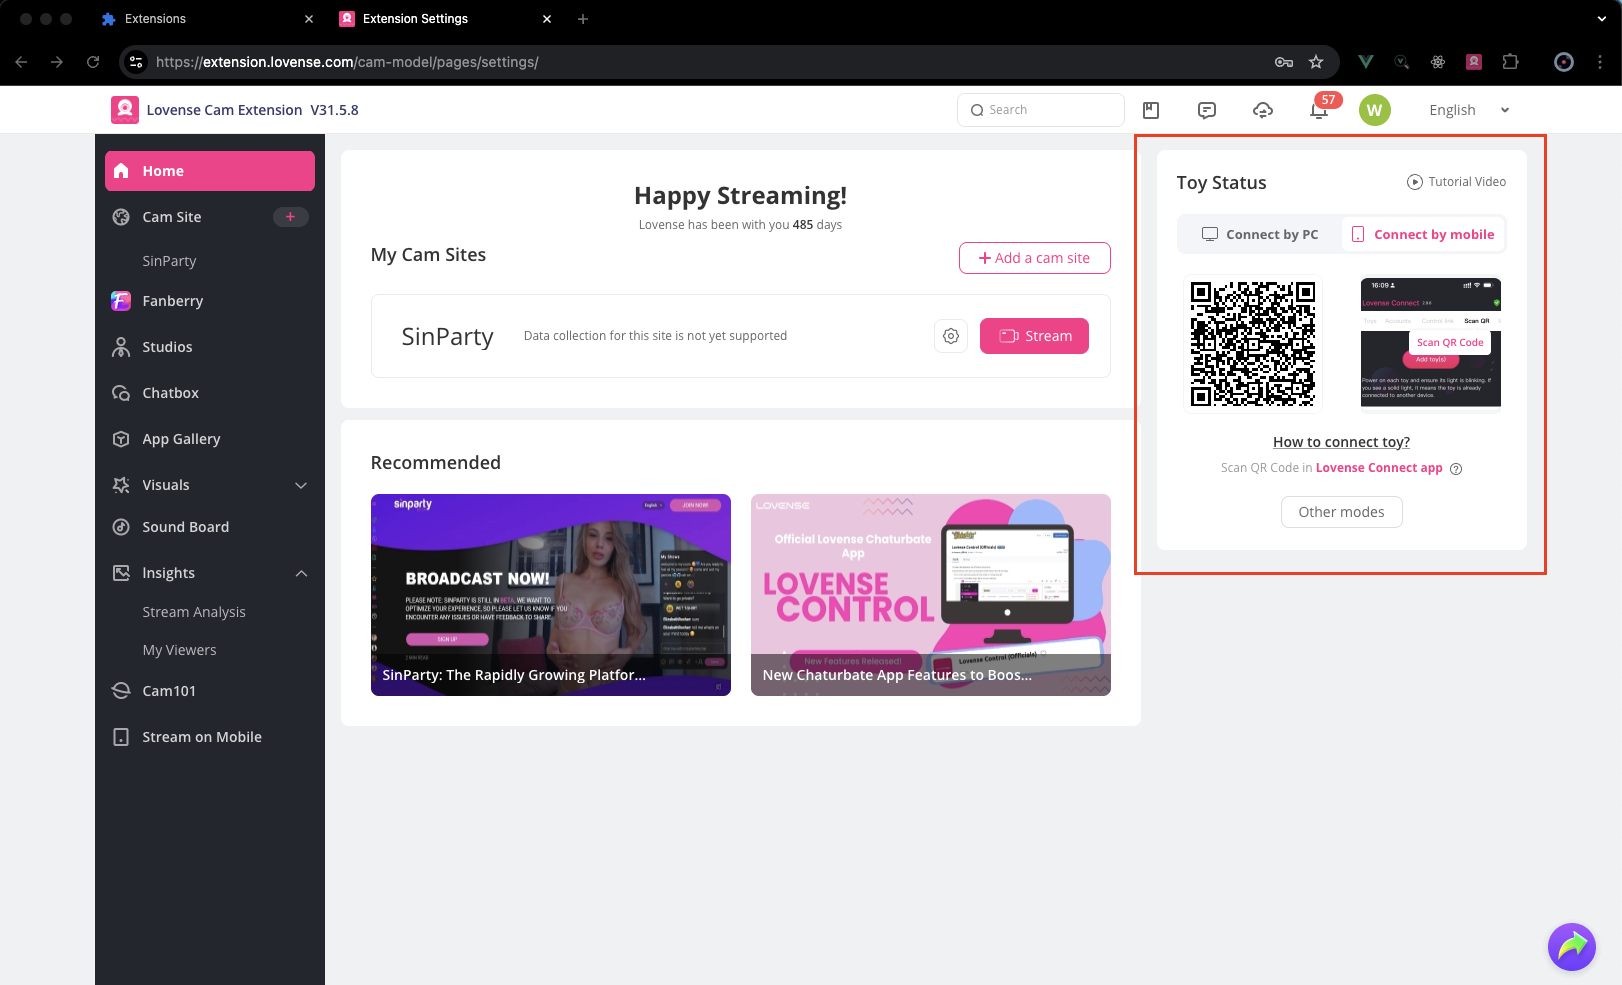1622x985 pixels.
Task: Go to Stream Analysis page
Action: pyautogui.click(x=194, y=612)
